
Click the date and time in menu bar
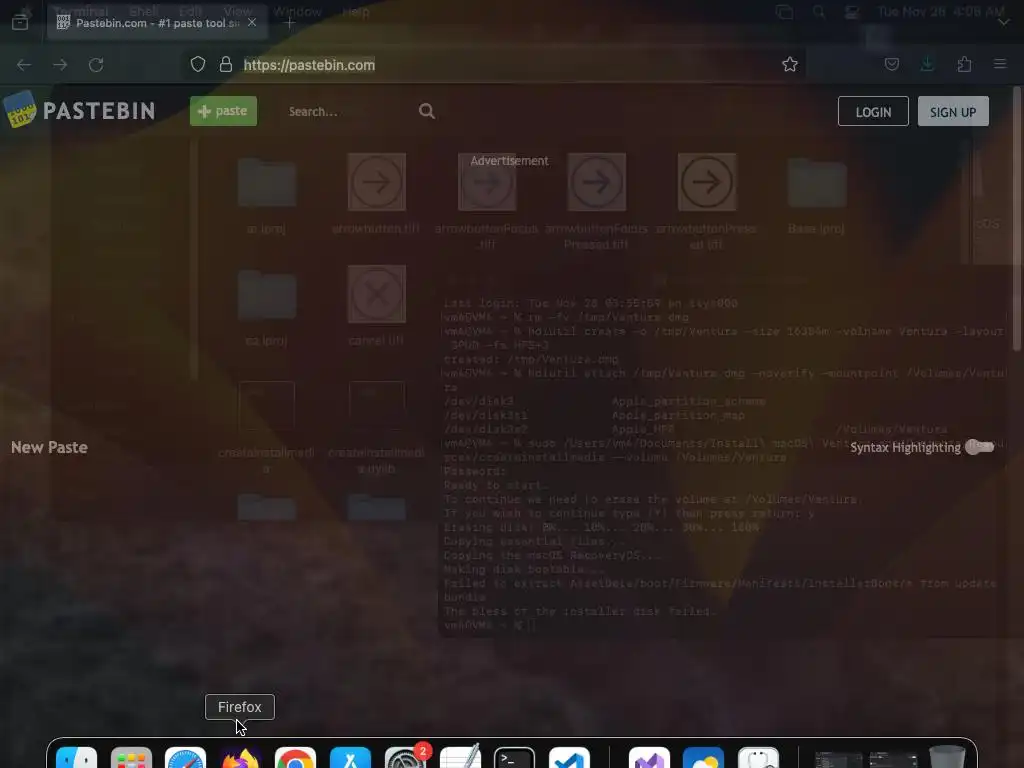point(940,11)
